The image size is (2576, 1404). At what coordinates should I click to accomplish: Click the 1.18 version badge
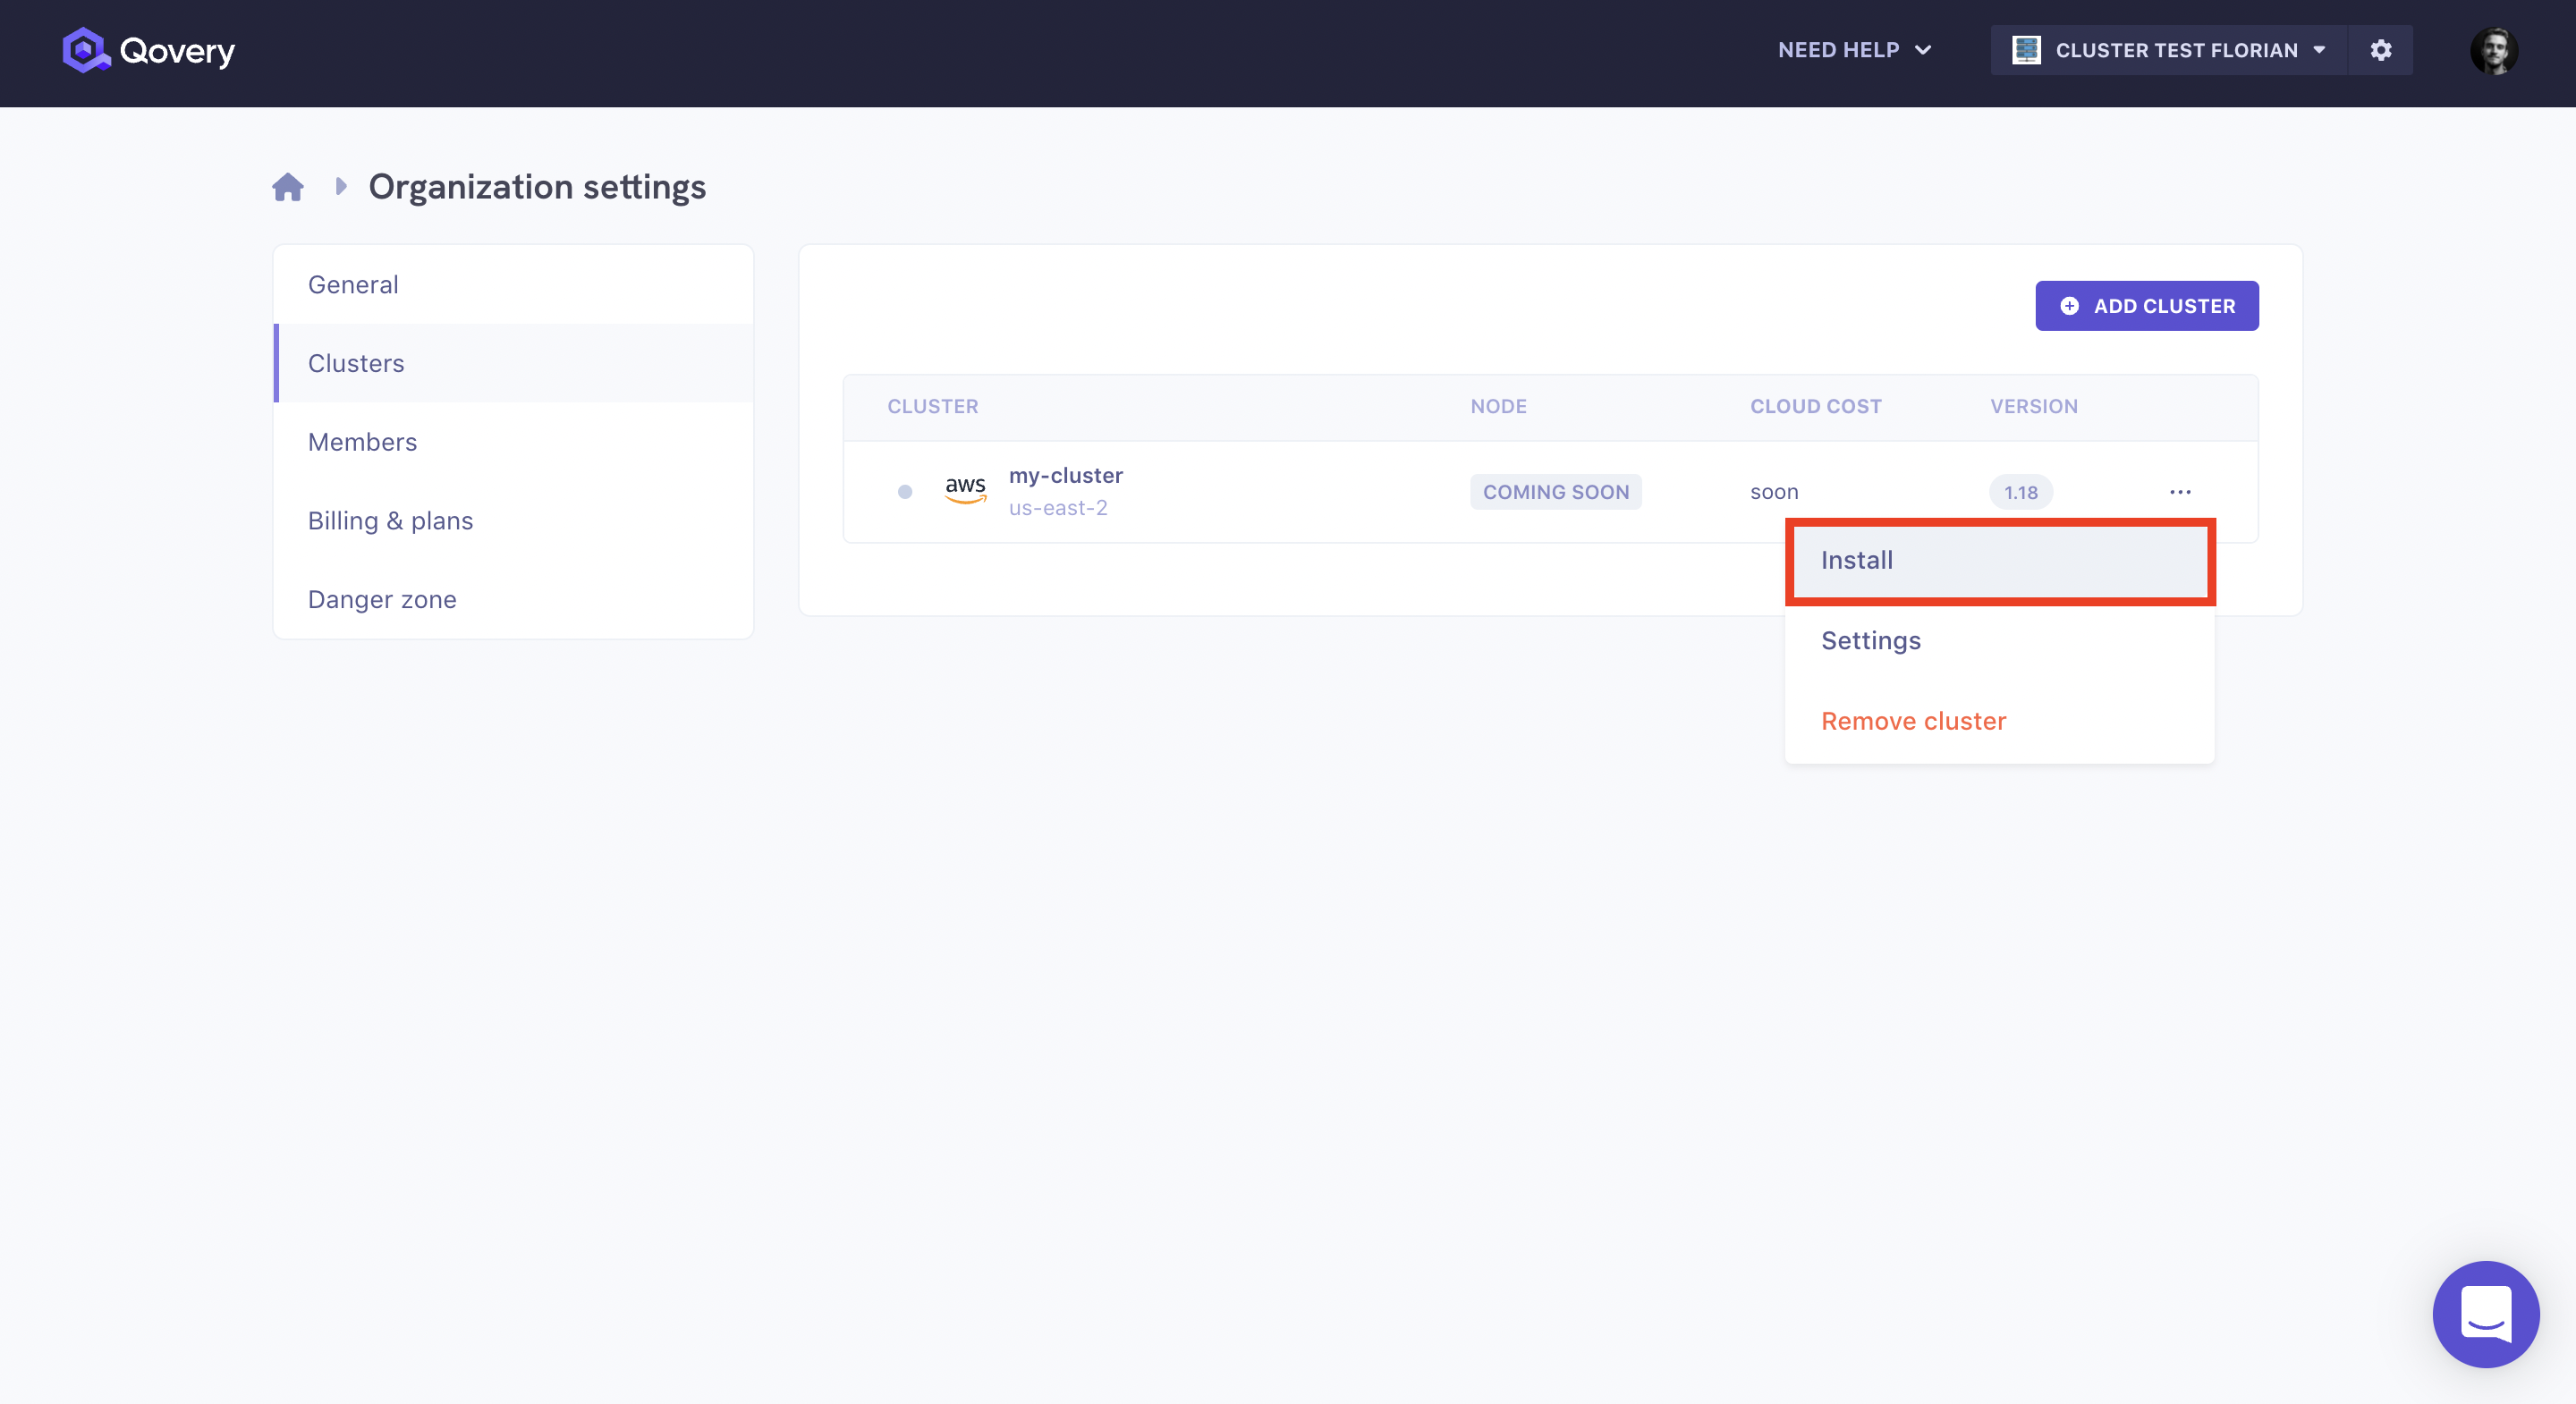[2021, 492]
